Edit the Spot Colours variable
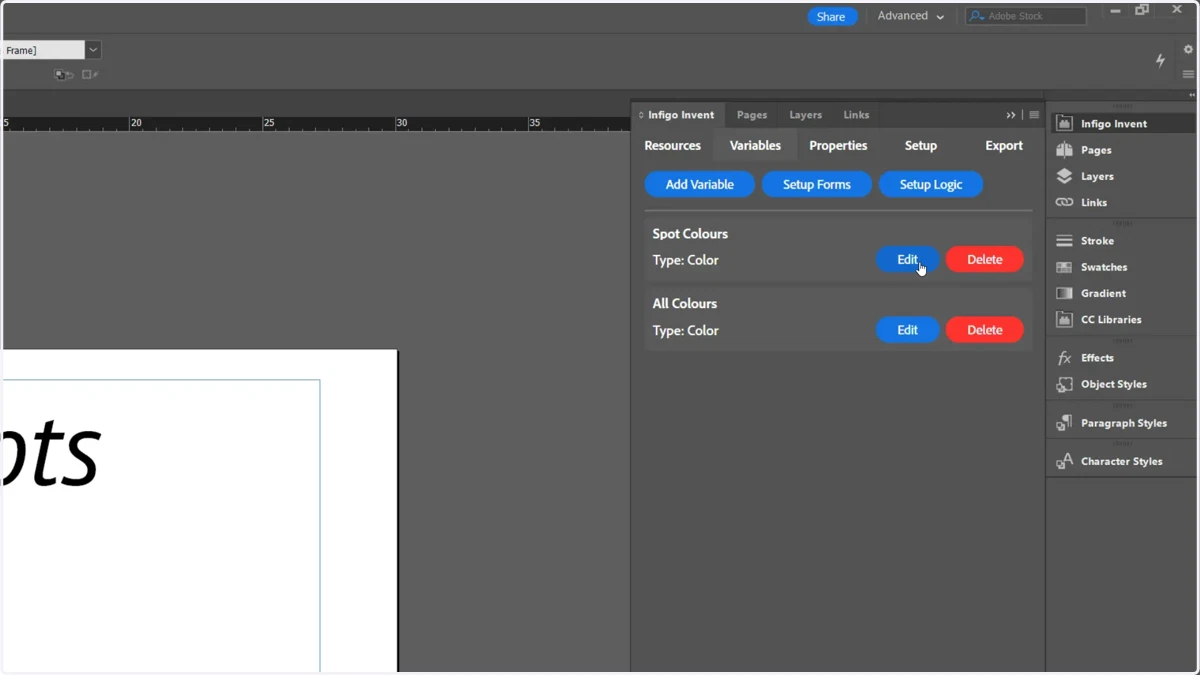This screenshot has height=675, width=1200. 908,260
